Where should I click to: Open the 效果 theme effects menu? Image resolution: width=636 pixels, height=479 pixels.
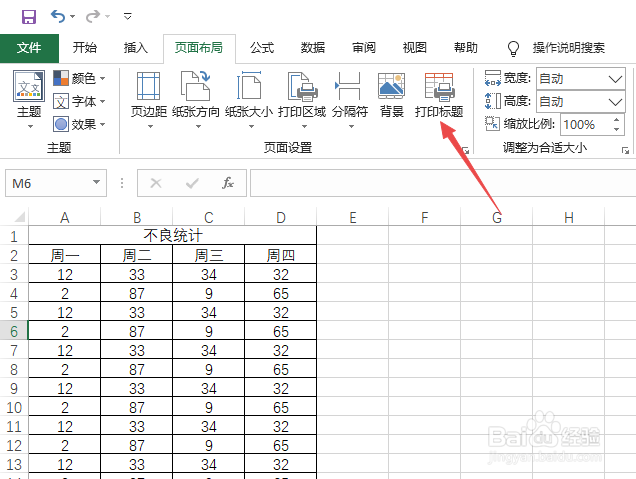[79, 124]
